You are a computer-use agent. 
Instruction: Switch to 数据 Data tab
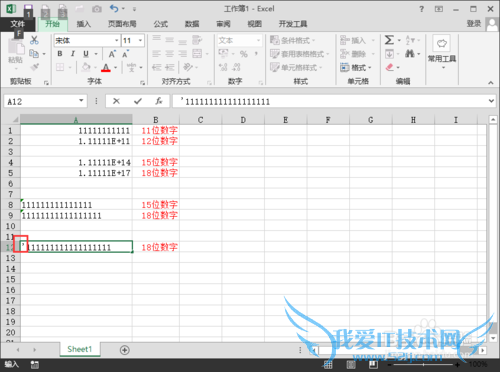point(192,24)
